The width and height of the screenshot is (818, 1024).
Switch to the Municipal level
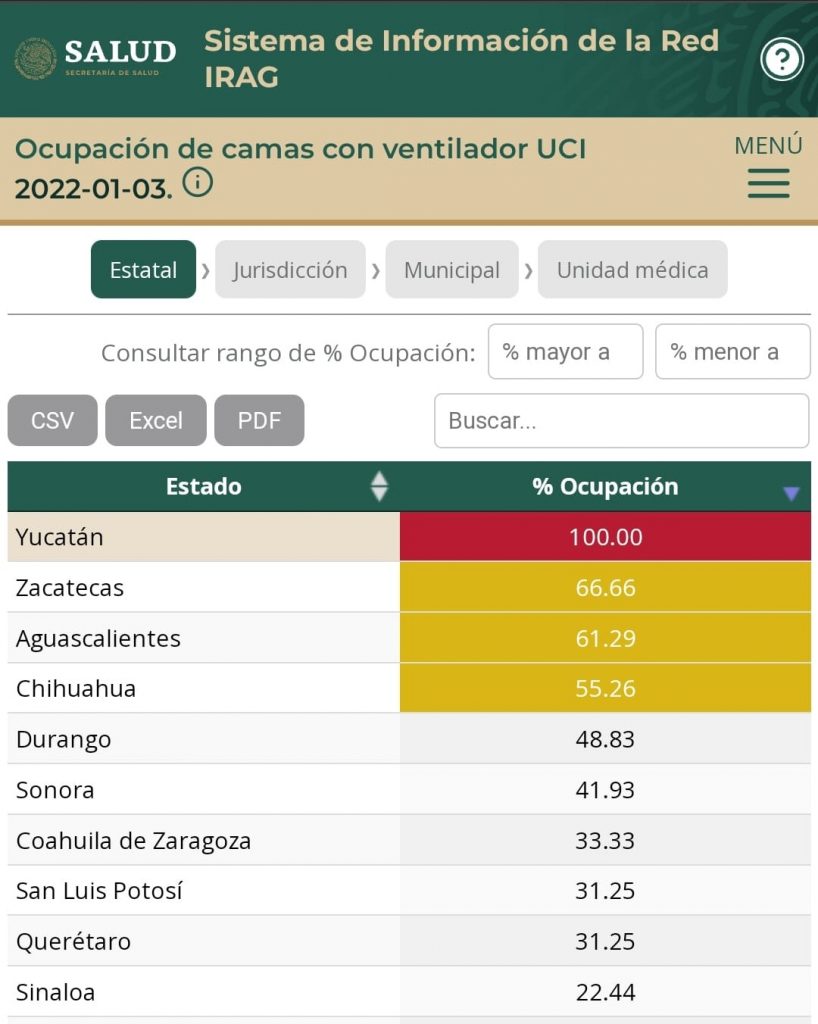coord(451,269)
